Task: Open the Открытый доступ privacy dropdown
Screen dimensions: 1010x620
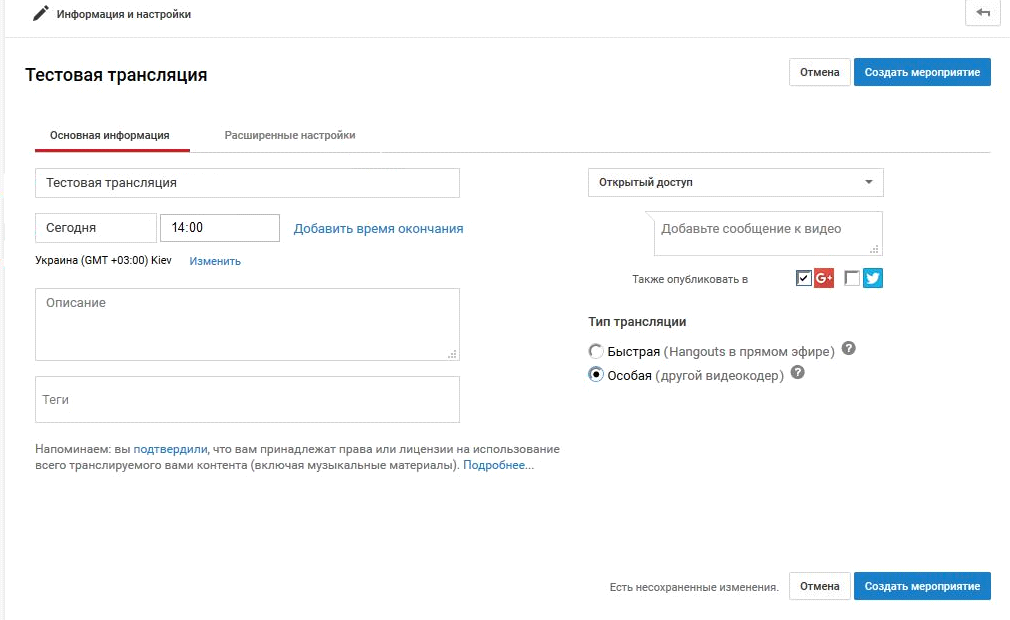Action: point(735,182)
